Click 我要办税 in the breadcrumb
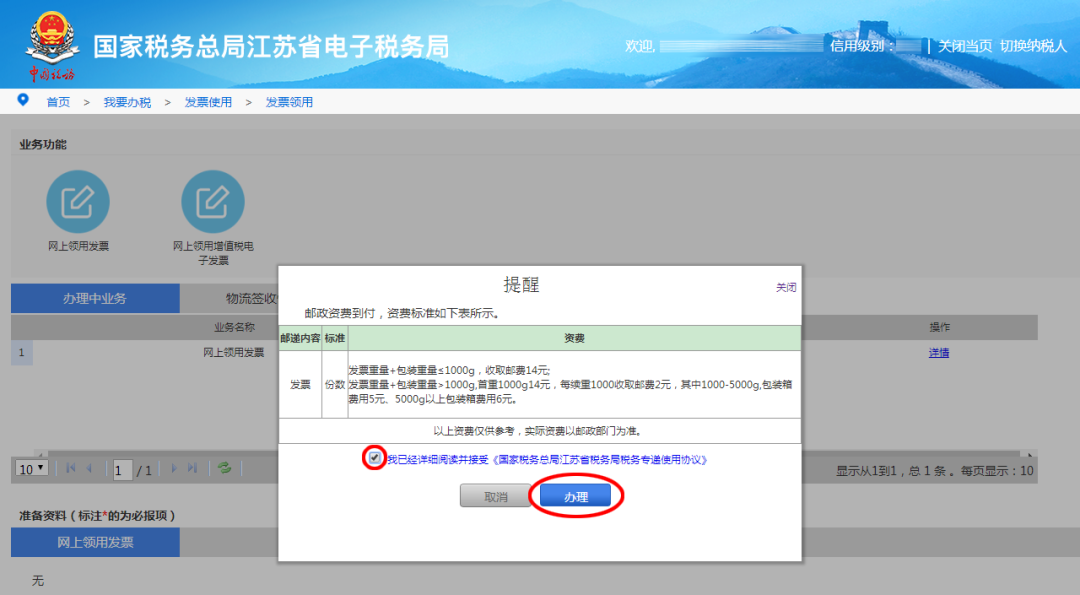This screenshot has width=1080, height=595. tap(127, 102)
